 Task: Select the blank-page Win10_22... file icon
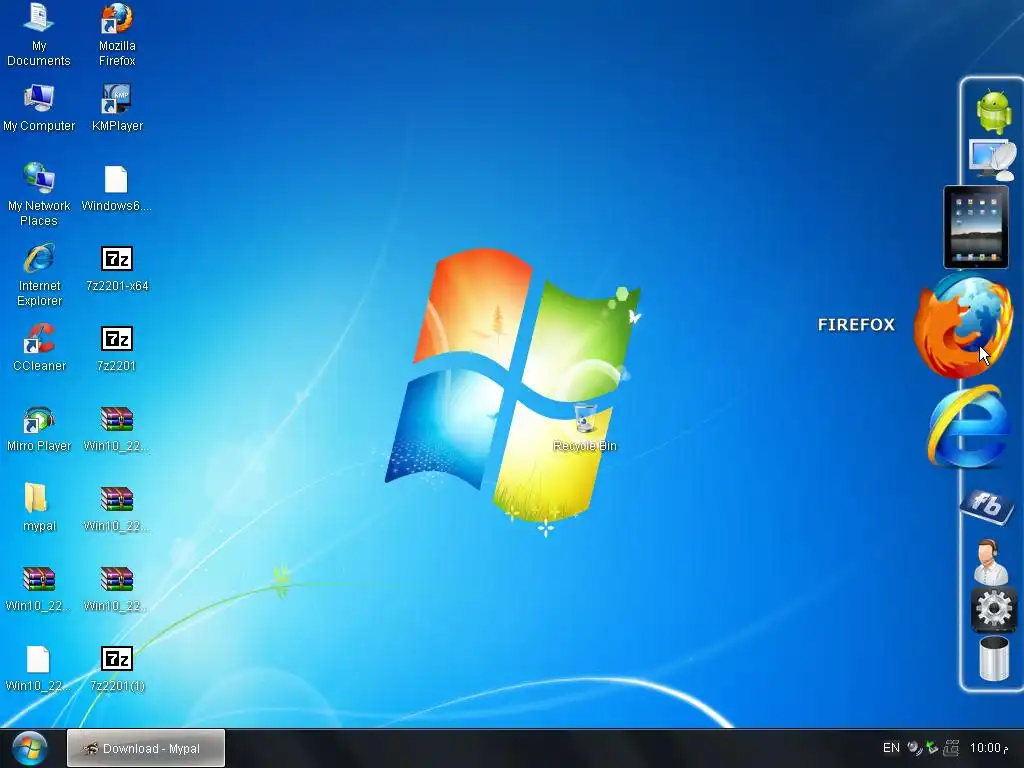(x=38, y=669)
